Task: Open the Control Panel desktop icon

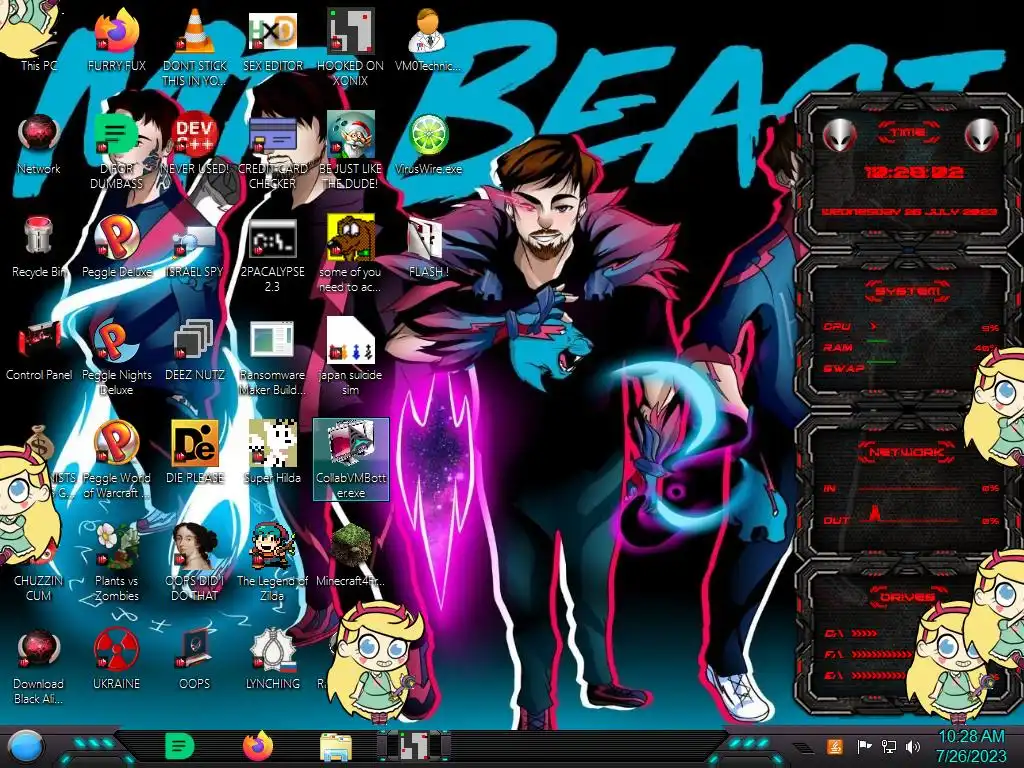Action: pyautogui.click(x=39, y=350)
